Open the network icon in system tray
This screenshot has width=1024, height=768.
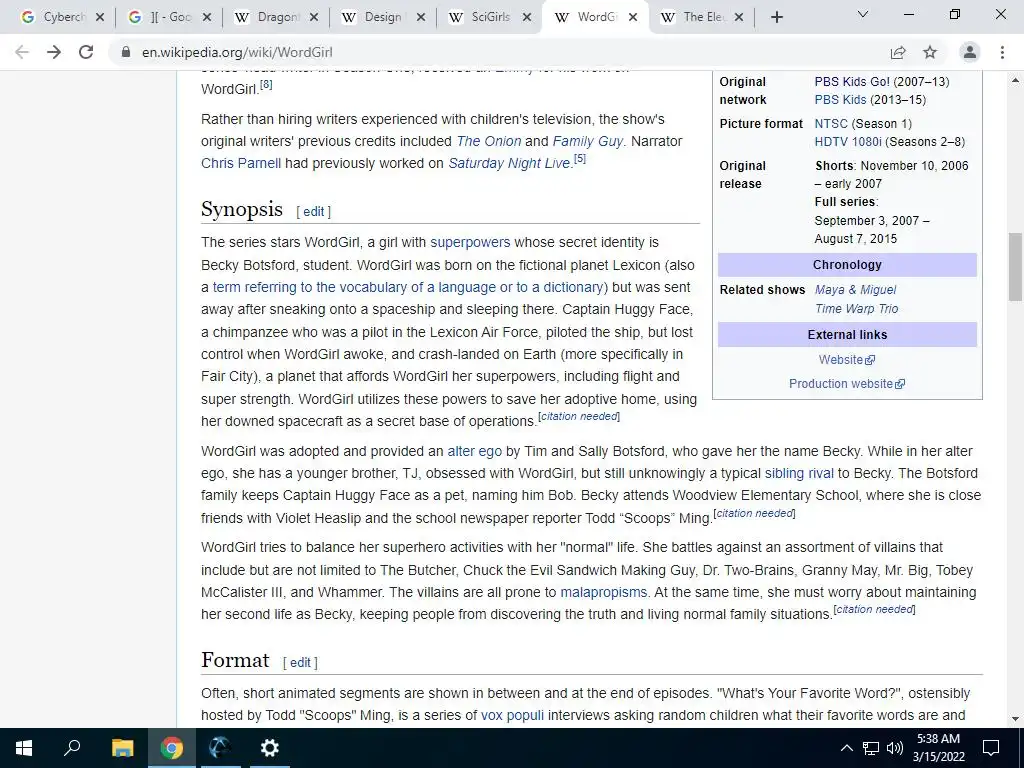pos(871,748)
